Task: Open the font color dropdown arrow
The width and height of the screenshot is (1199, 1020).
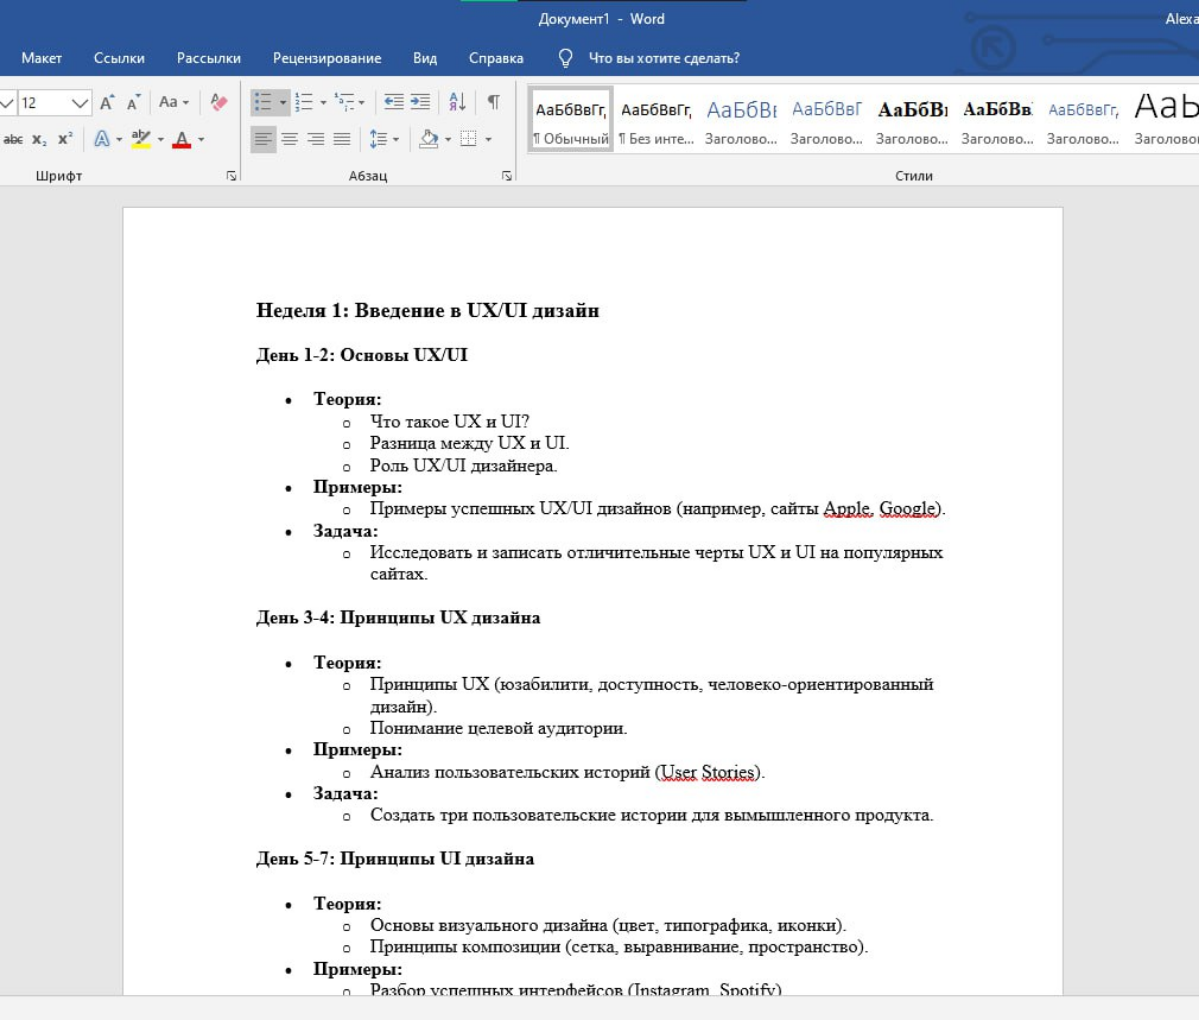Action: coord(201,139)
